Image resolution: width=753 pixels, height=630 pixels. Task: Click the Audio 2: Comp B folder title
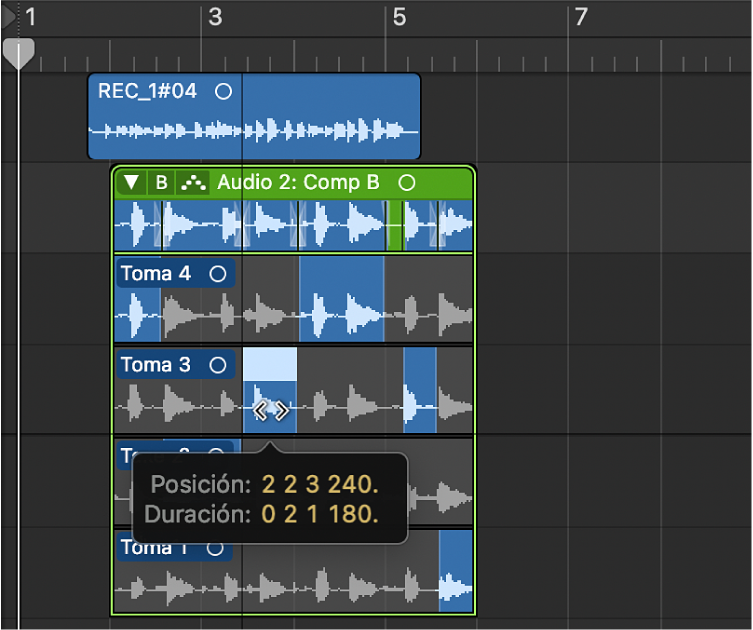click(298, 182)
